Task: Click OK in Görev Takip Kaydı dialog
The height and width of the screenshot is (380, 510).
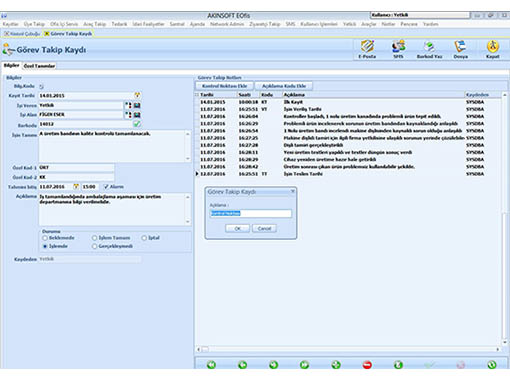Action: coord(237,229)
